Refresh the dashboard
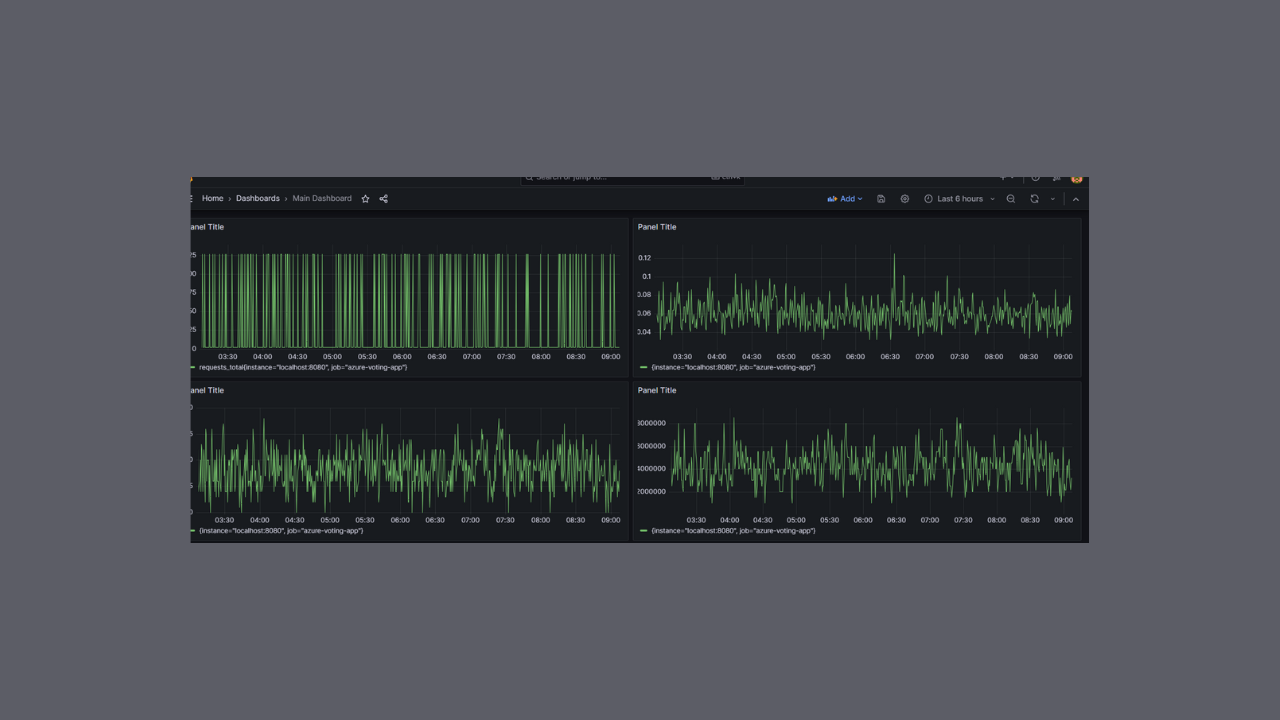The image size is (1280, 720). (1035, 199)
